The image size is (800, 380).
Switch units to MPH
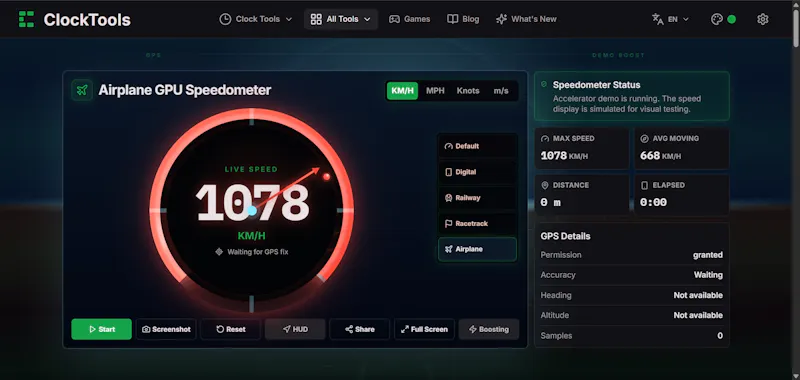click(x=435, y=91)
